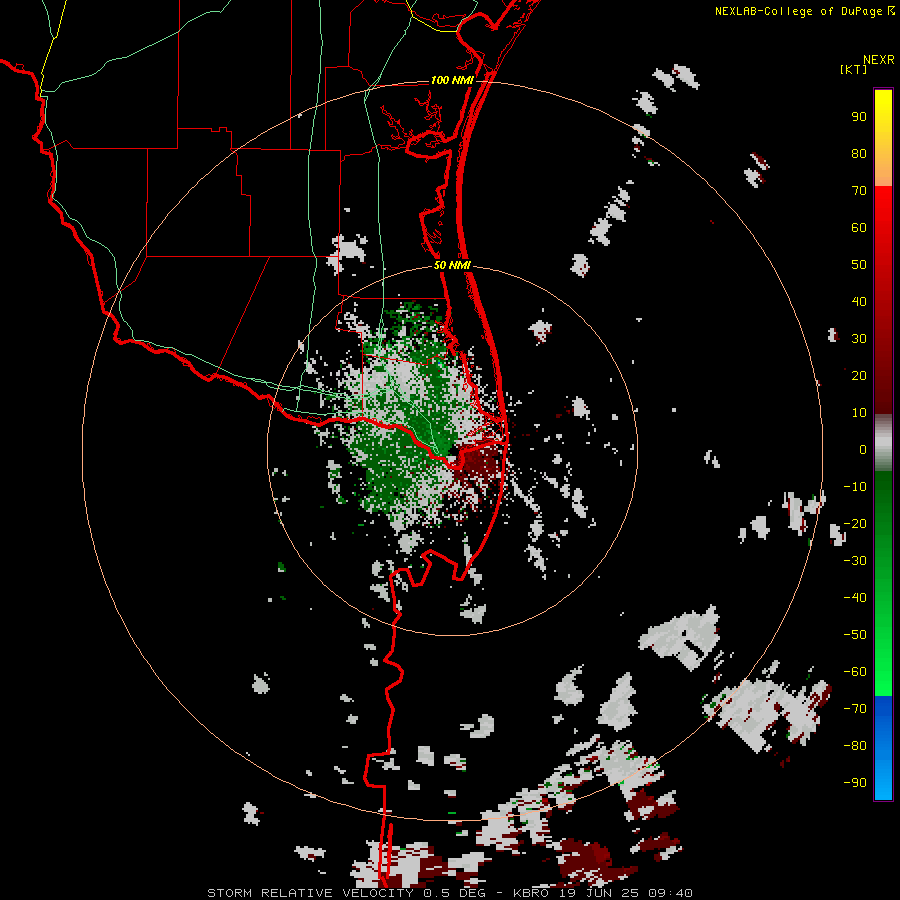The width and height of the screenshot is (900, 900).
Task: Click the -20 value on velocity scale
Action: click(855, 524)
